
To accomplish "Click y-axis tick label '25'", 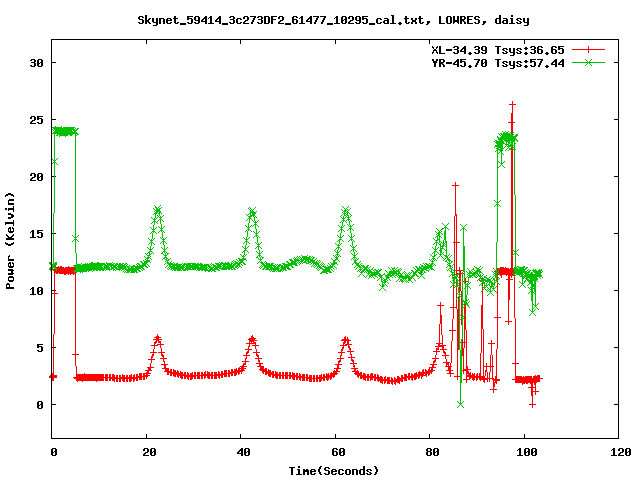I will pos(36,120).
